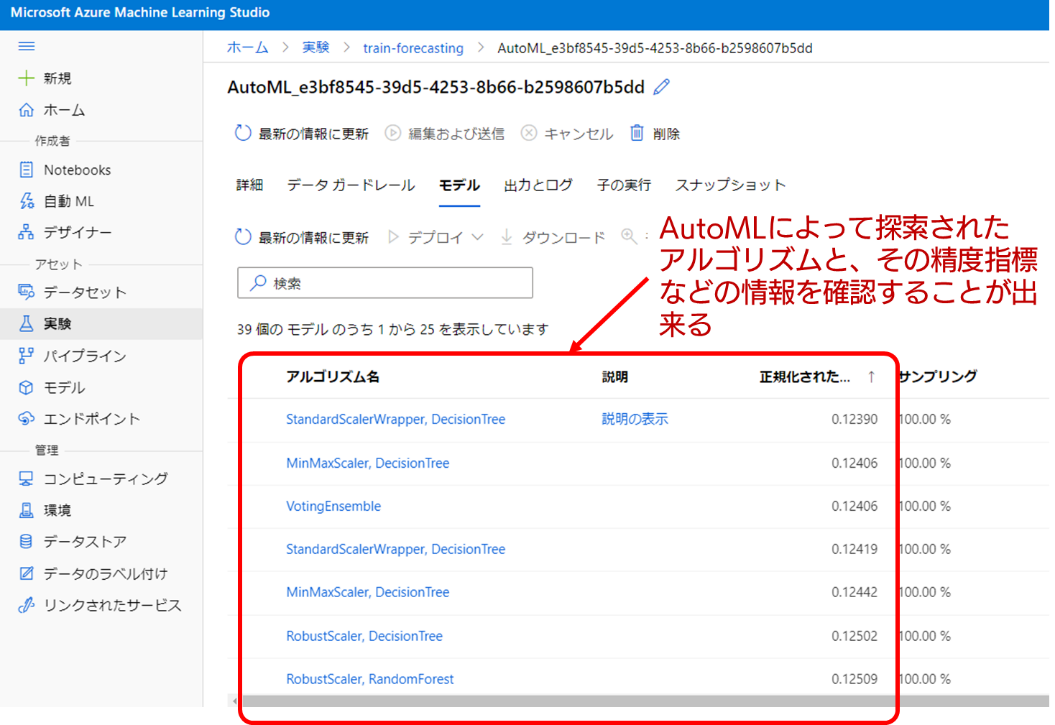Viewport: 1055px width, 725px height.
Task: Click the 0.12419 score value
Action: pos(854,549)
